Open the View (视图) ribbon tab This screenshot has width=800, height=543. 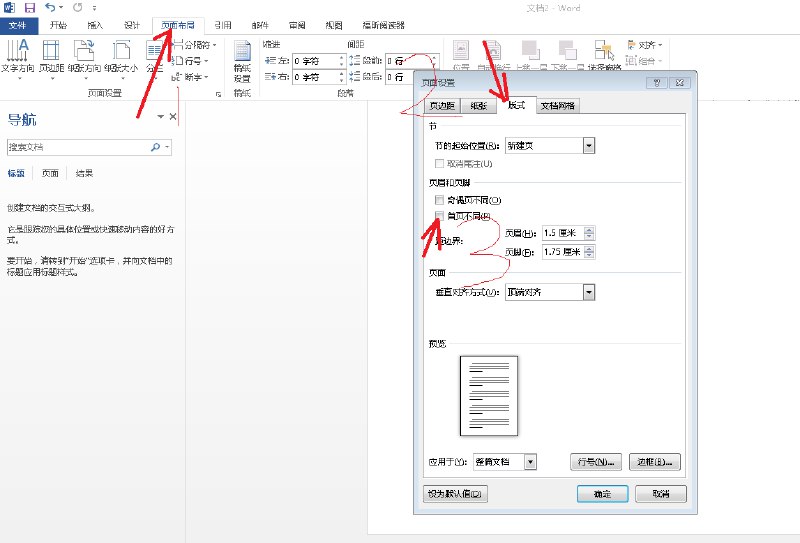pyautogui.click(x=334, y=26)
